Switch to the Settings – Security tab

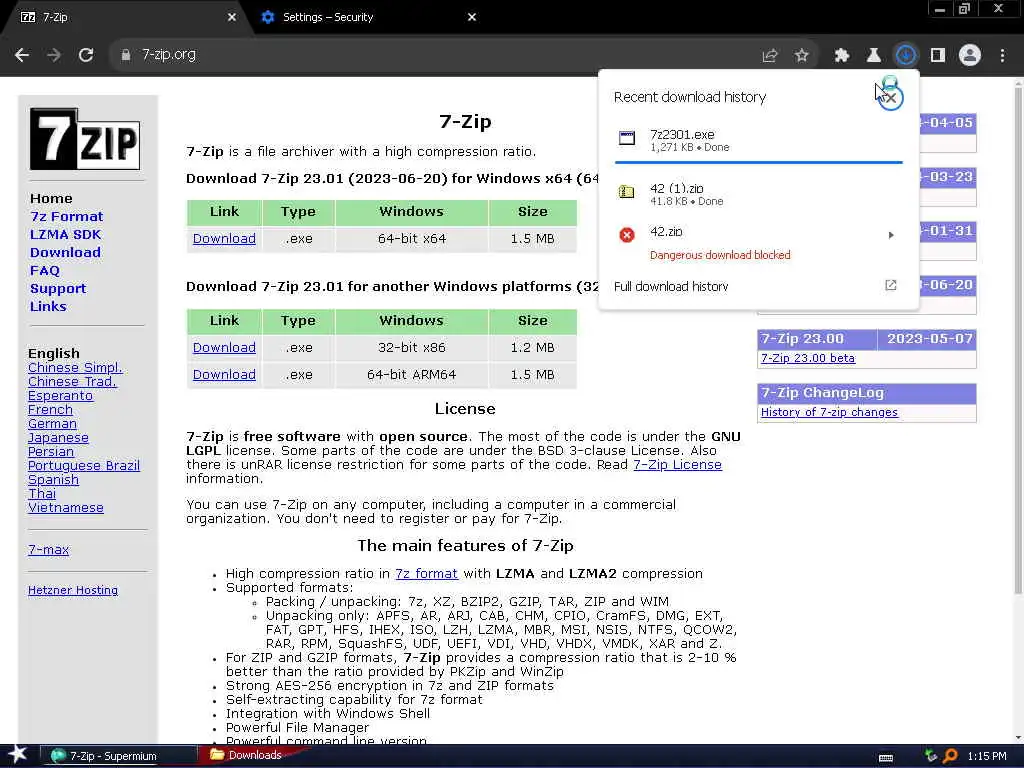click(366, 18)
